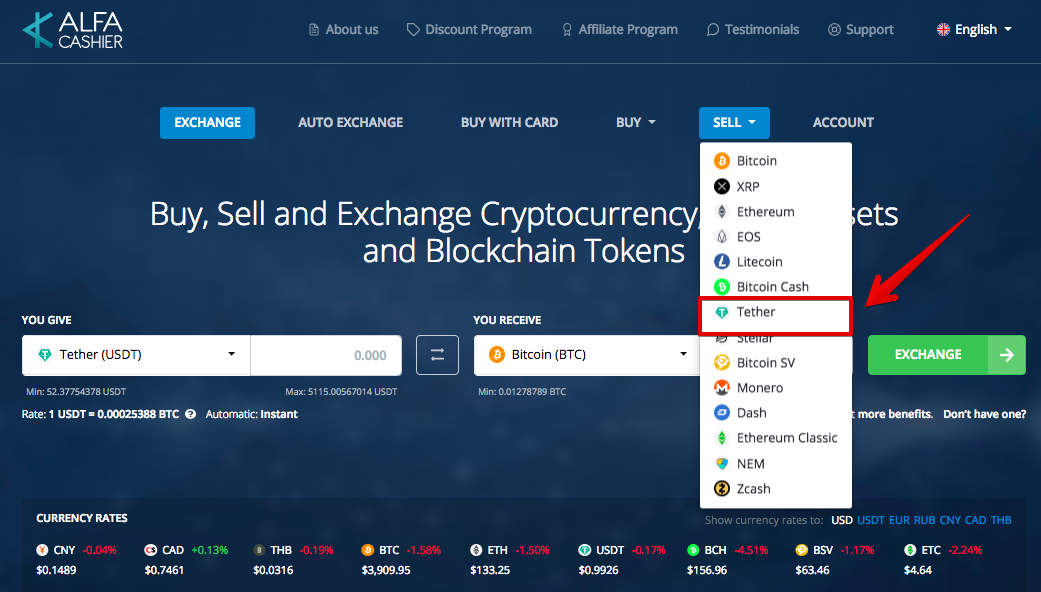
Task: Click the rate help question mark icon
Action: pyautogui.click(x=191, y=414)
